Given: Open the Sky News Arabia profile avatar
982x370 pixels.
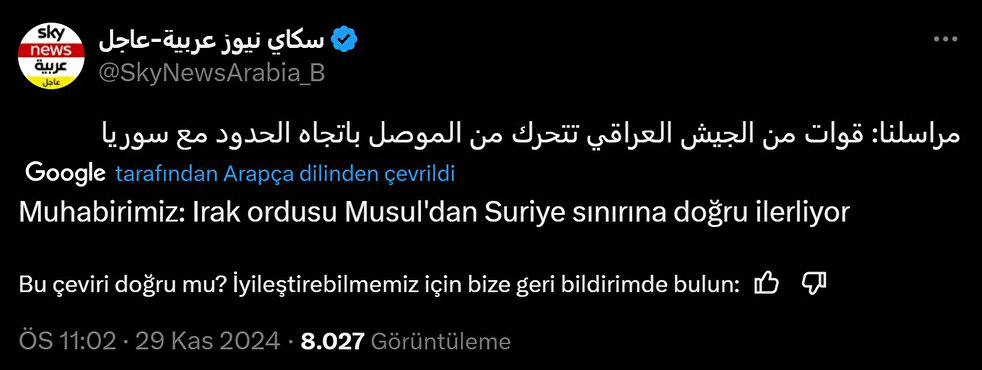Looking at the screenshot, I should pos(51,56).
